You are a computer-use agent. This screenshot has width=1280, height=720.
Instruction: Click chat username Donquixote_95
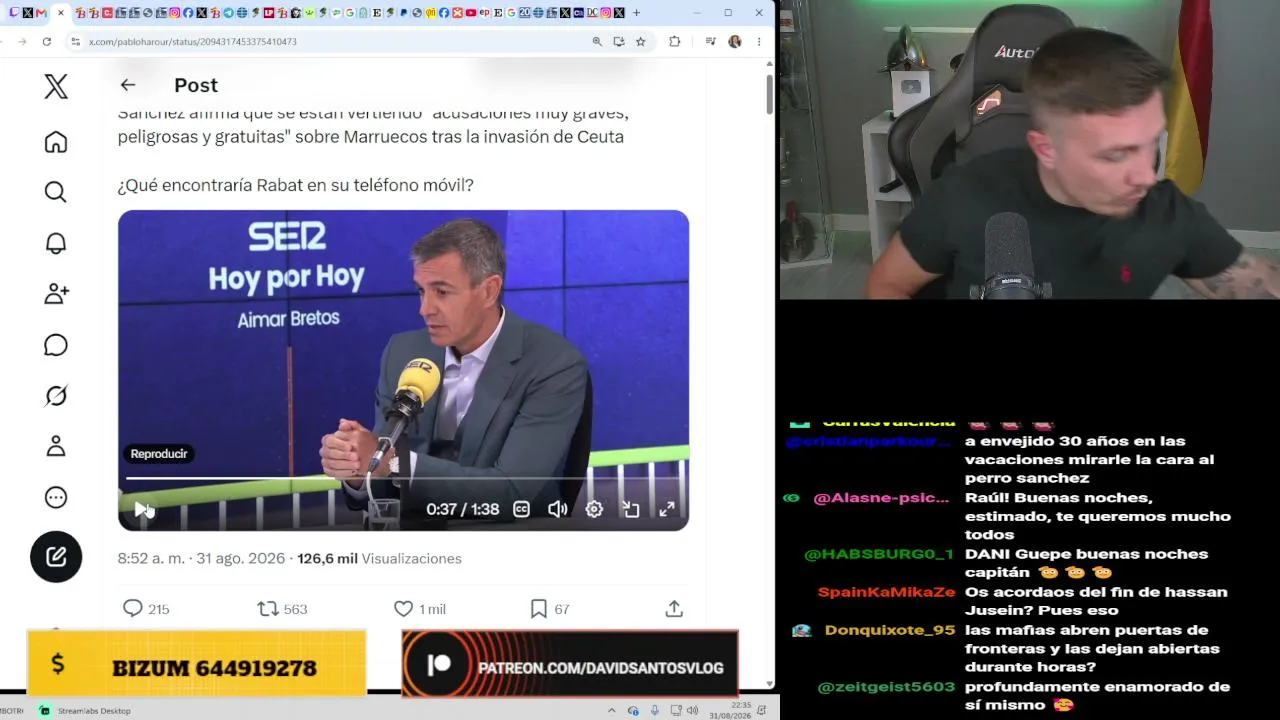[890, 630]
